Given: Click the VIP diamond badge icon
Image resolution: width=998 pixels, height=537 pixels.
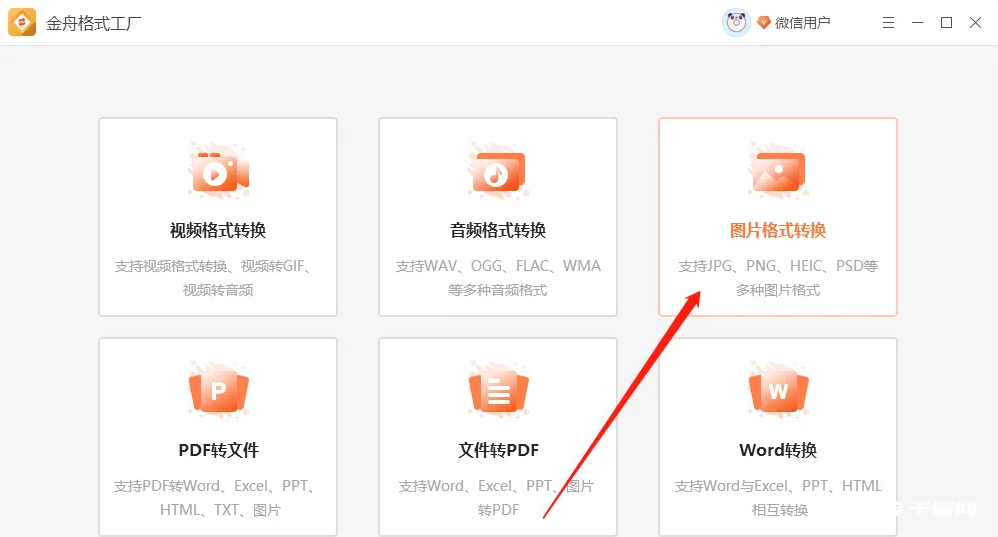Looking at the screenshot, I should tap(764, 22).
